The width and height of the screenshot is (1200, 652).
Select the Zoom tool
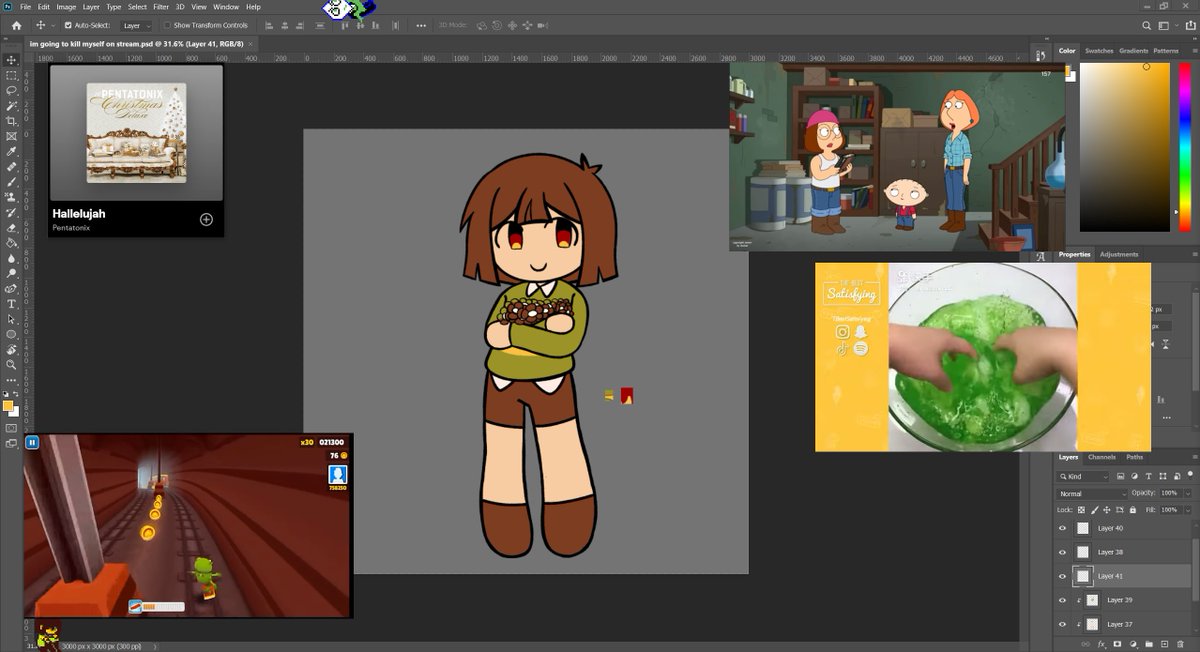click(x=11, y=364)
